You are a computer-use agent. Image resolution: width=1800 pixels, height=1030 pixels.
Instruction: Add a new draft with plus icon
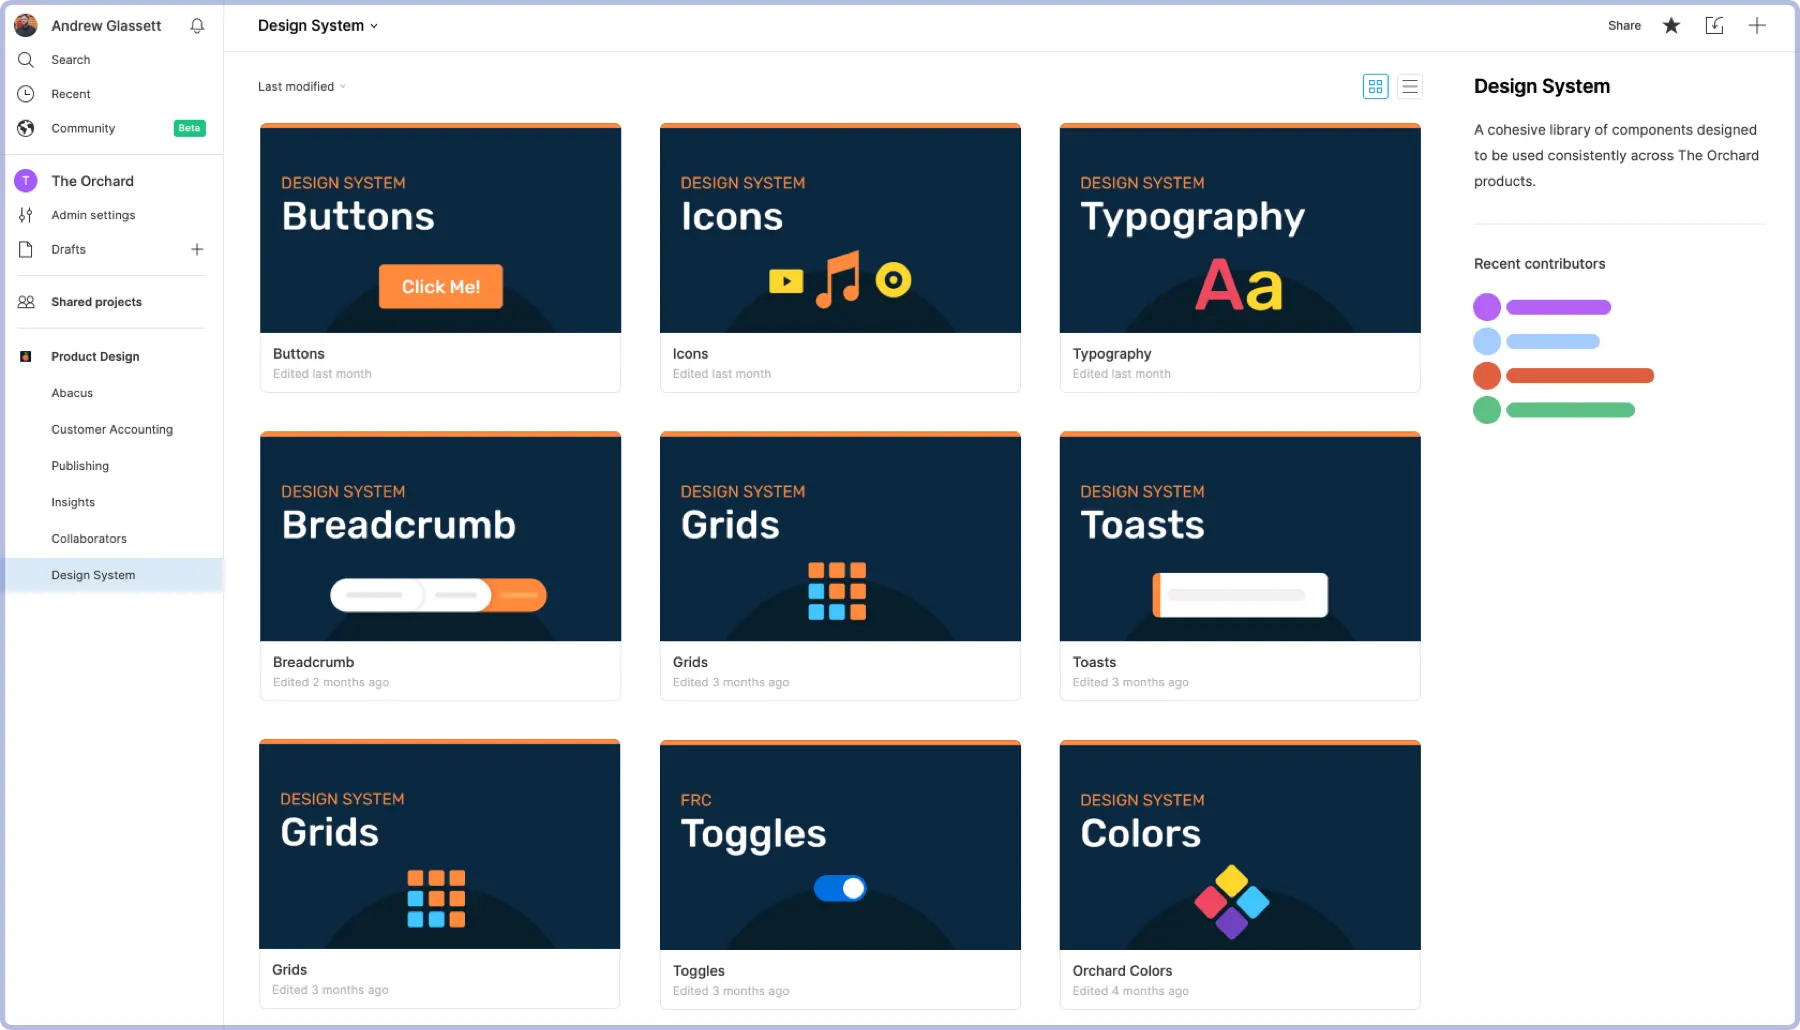[x=197, y=249]
